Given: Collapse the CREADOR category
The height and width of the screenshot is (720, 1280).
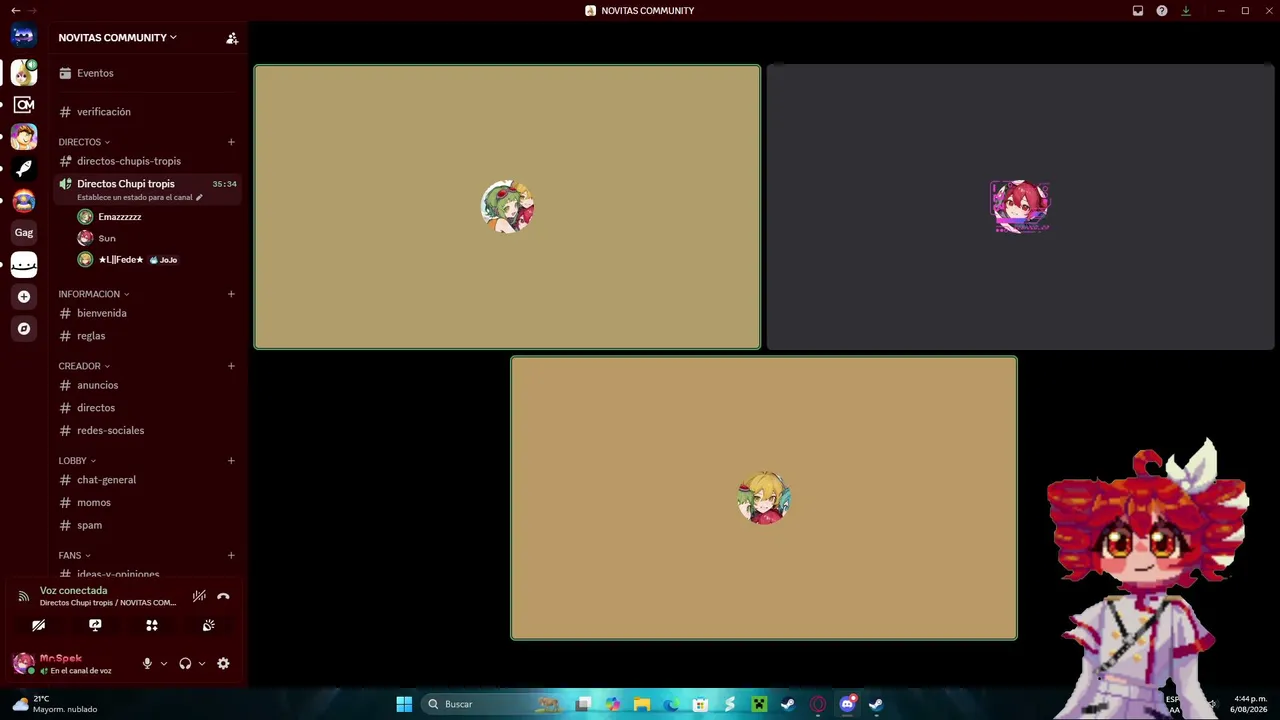Looking at the screenshot, I should [84, 366].
